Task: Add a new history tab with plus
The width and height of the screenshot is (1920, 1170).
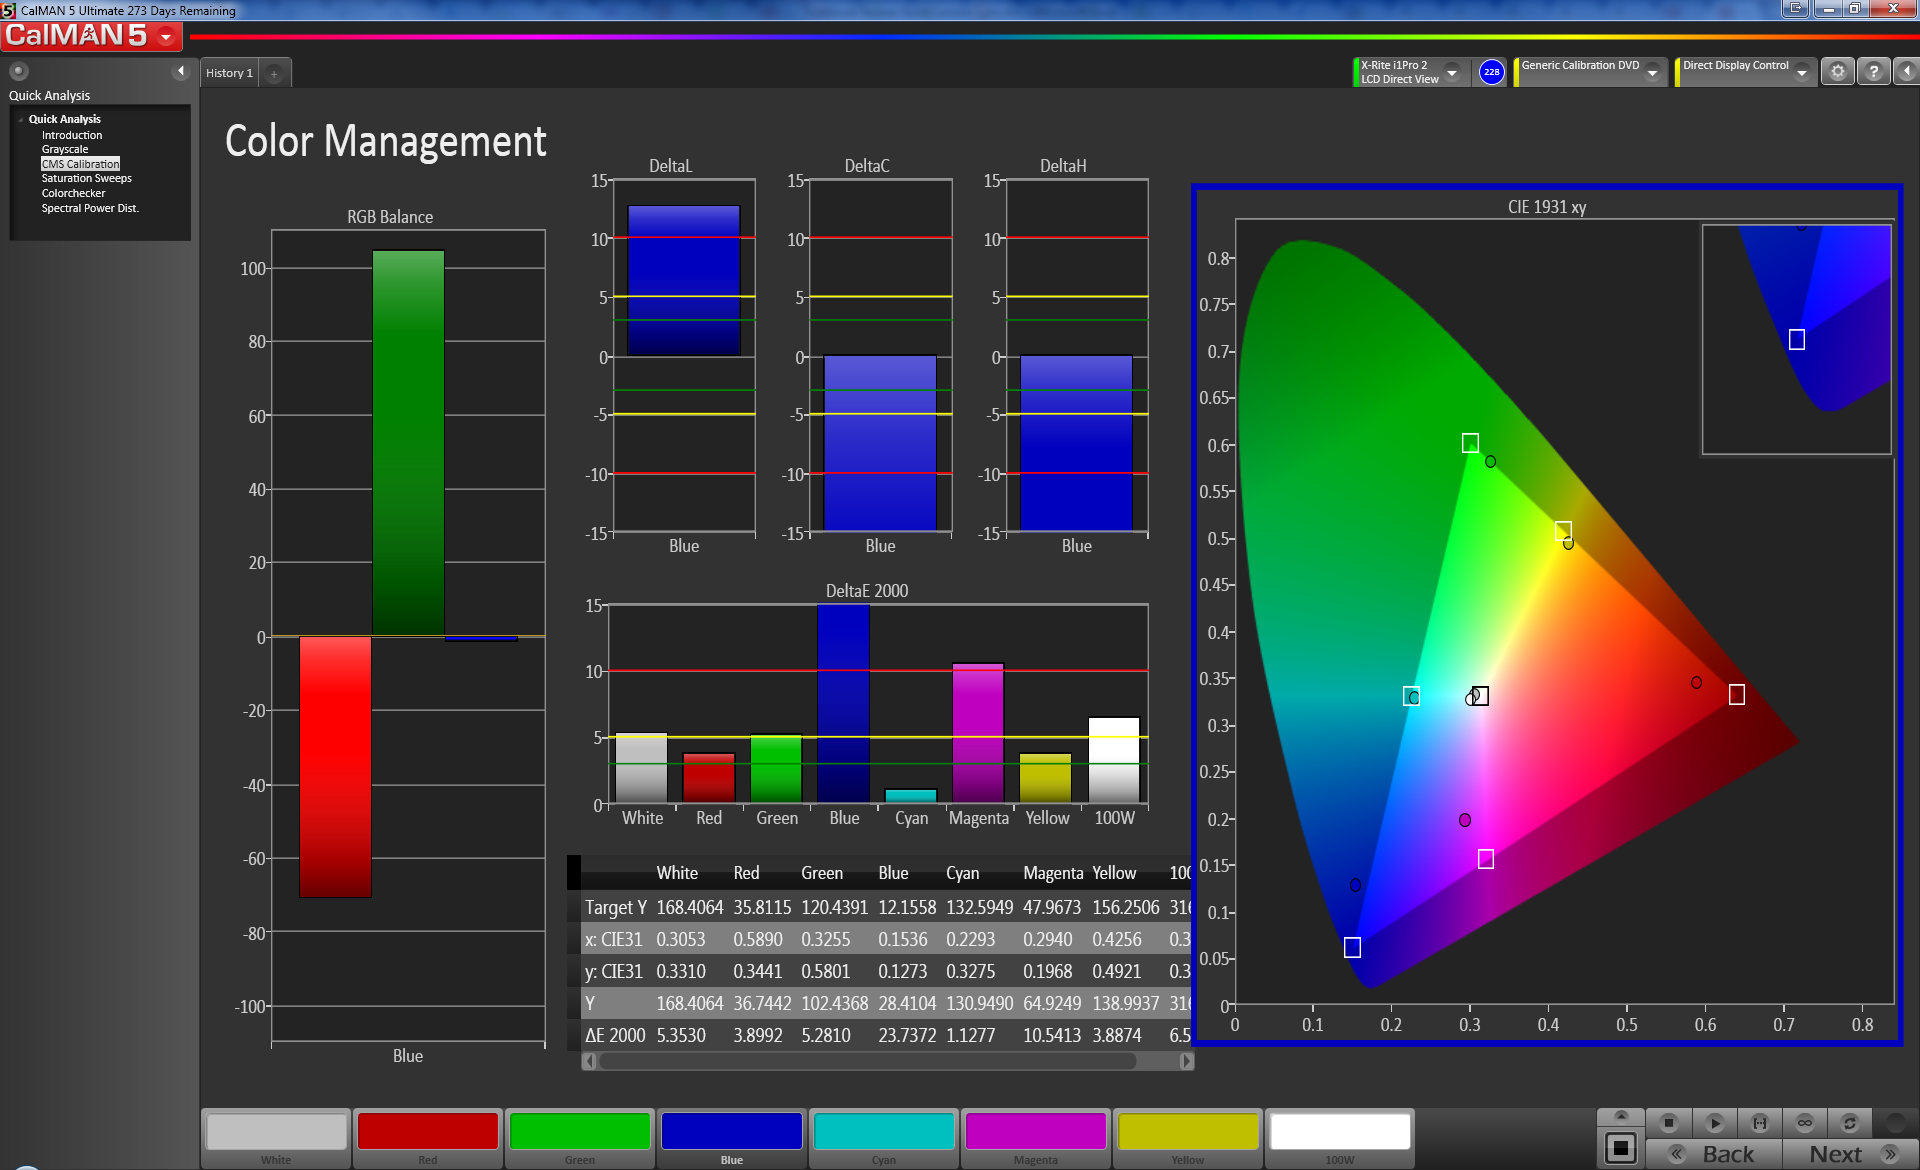Action: point(274,73)
